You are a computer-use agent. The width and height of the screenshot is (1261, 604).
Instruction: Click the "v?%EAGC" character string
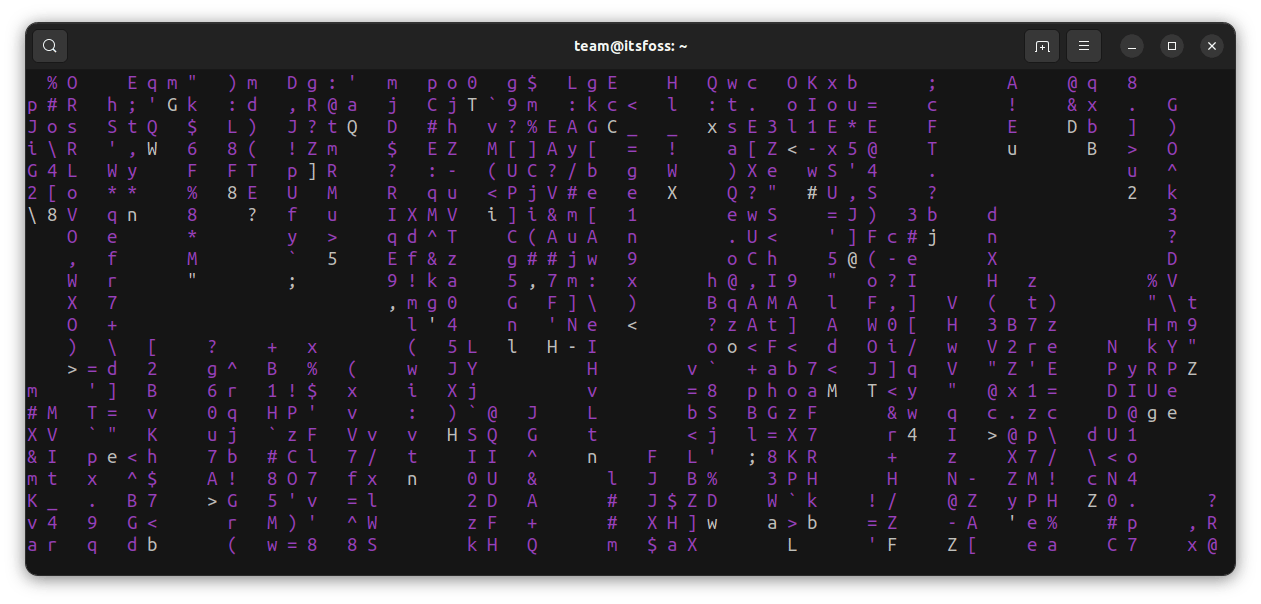(552, 127)
